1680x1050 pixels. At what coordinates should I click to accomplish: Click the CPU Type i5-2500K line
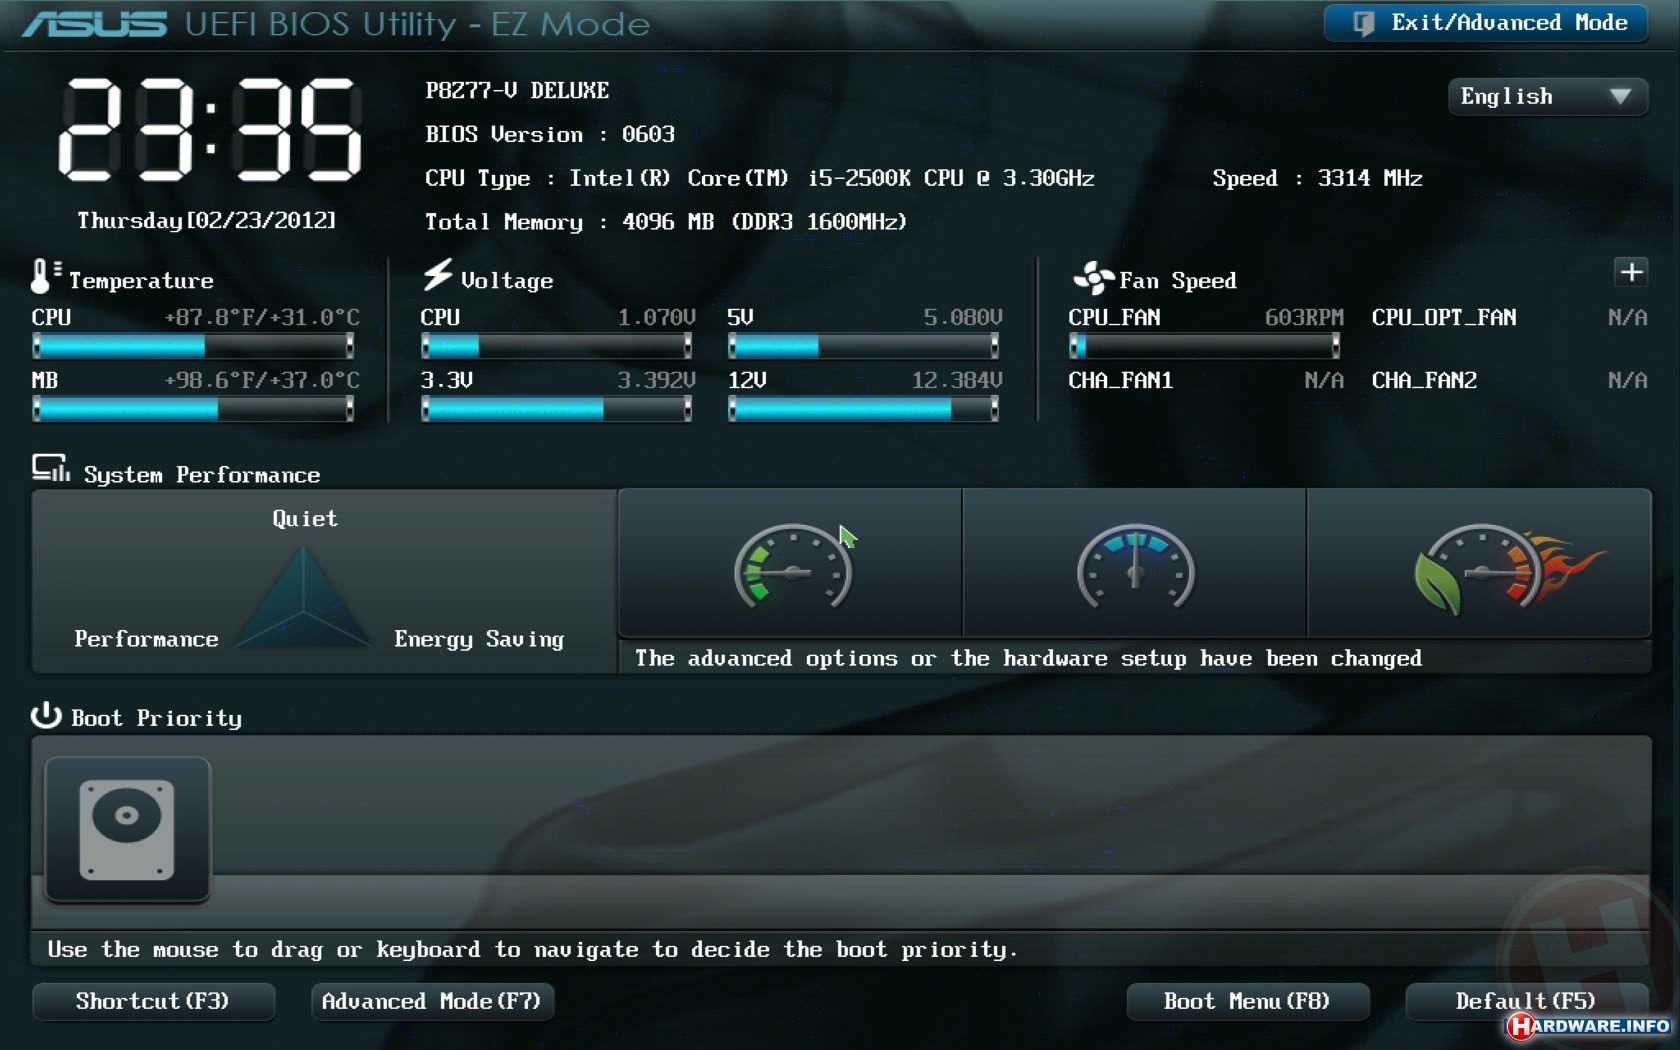(760, 178)
